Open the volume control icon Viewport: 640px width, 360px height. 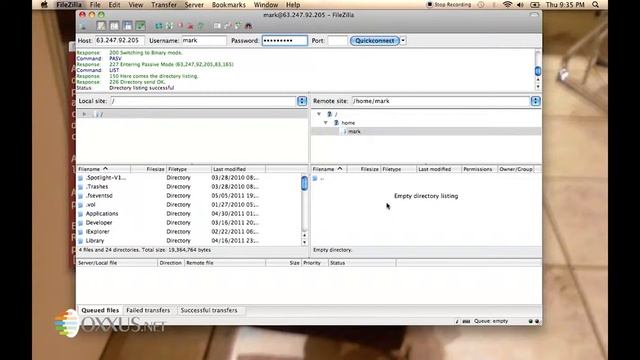(x=520, y=5)
